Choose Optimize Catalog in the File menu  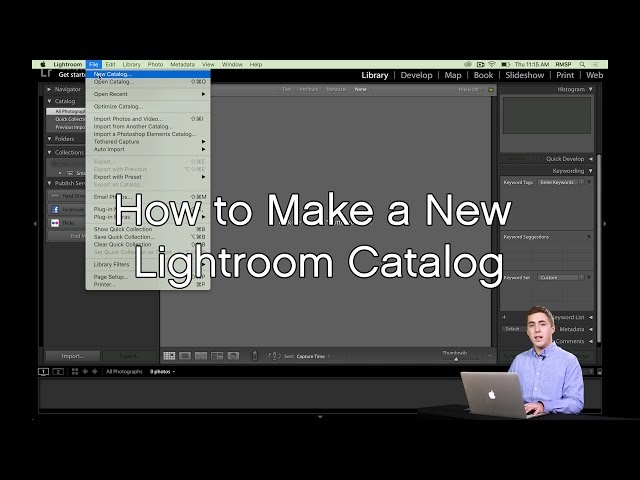(x=148, y=107)
